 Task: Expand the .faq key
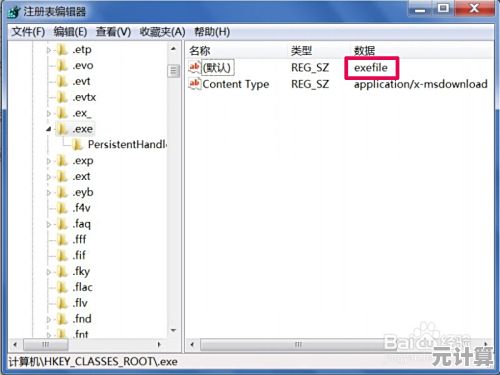tap(49, 224)
